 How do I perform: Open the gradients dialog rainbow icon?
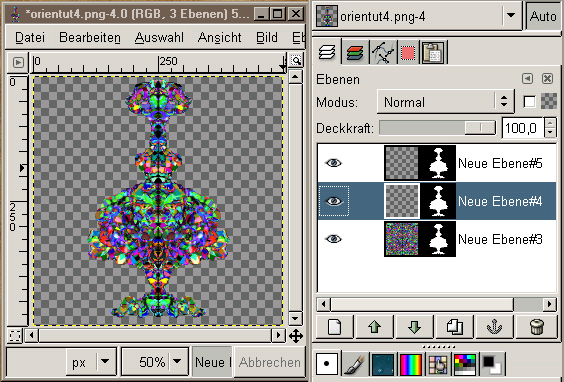pos(411,364)
